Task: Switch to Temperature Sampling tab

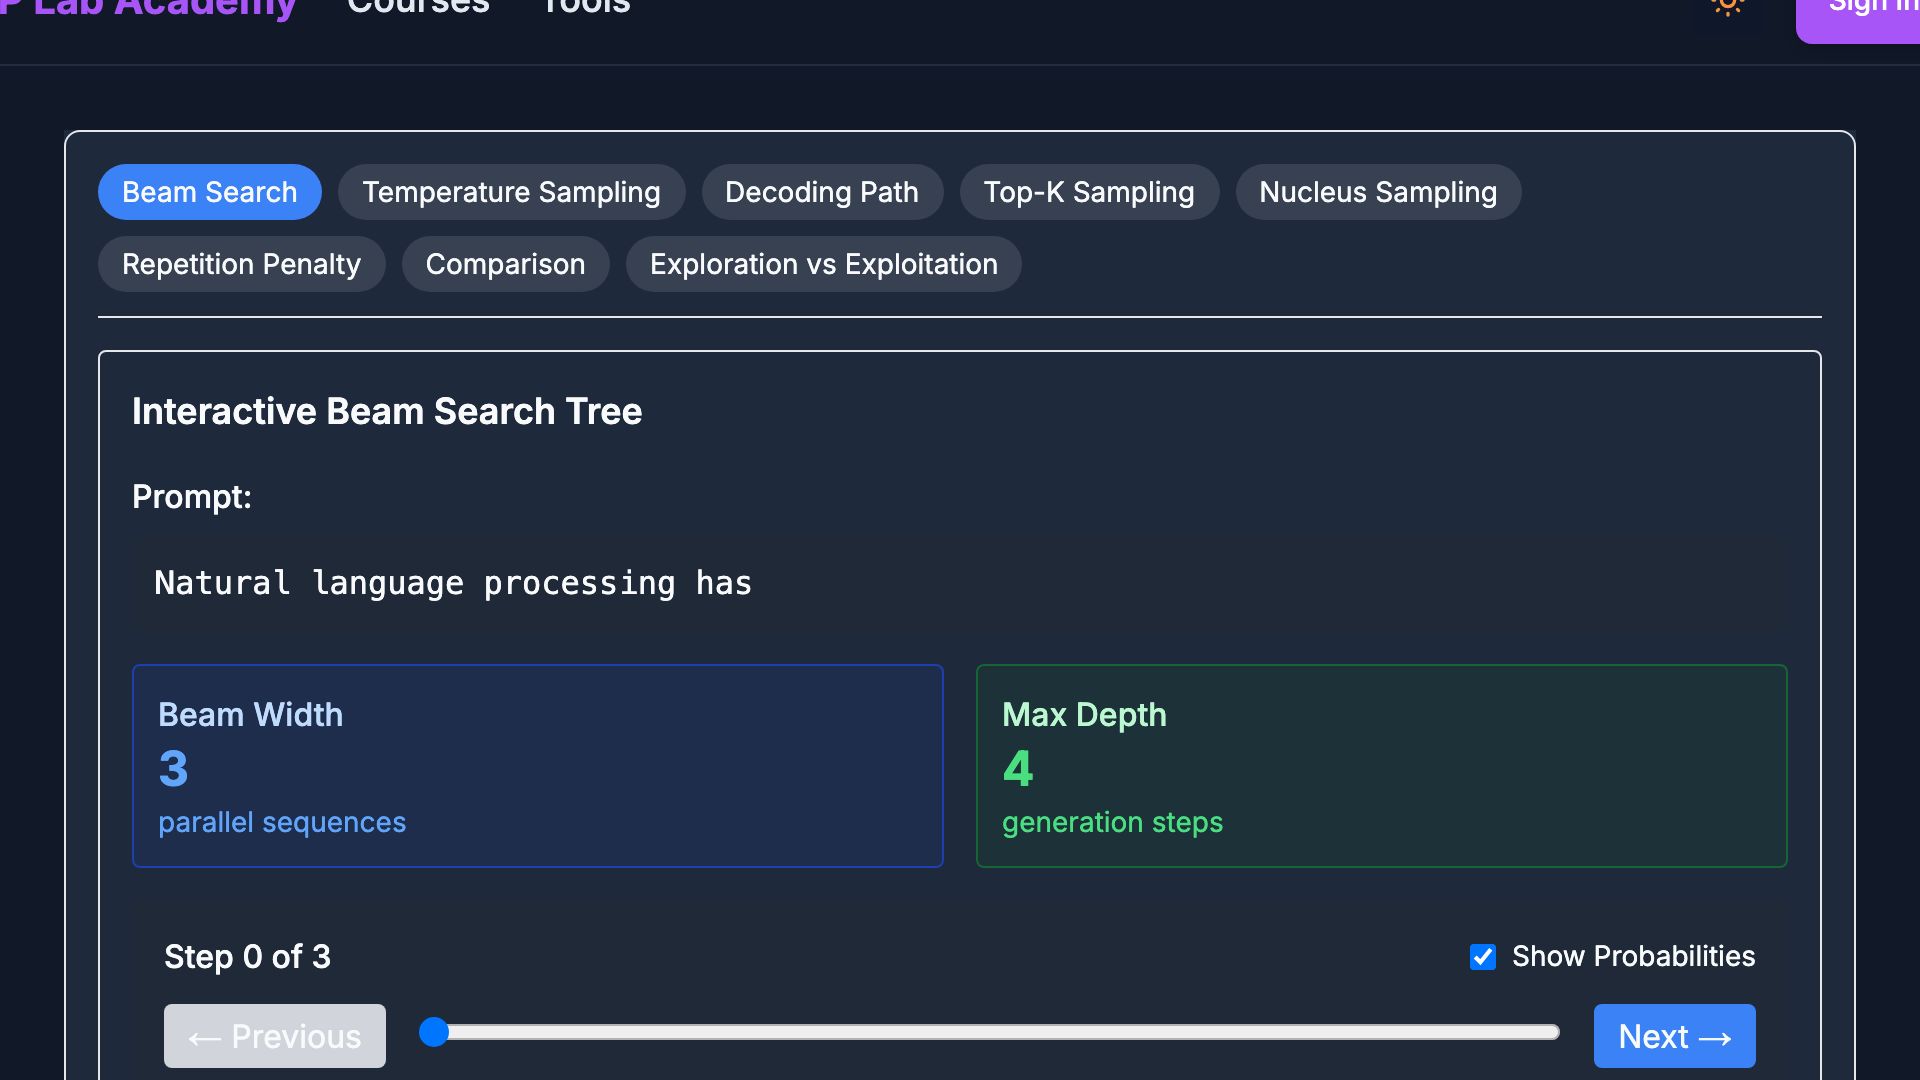Action: 511,192
